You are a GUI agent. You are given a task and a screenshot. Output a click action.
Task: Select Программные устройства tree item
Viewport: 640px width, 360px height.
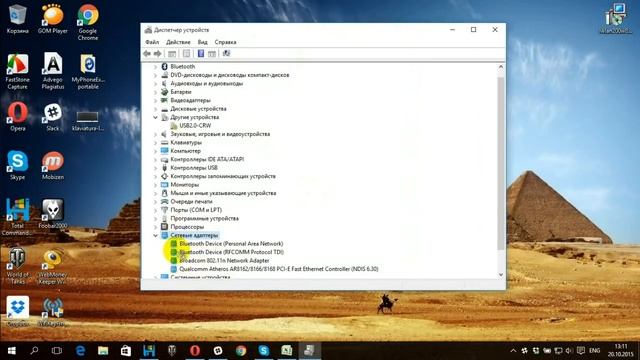click(204, 218)
